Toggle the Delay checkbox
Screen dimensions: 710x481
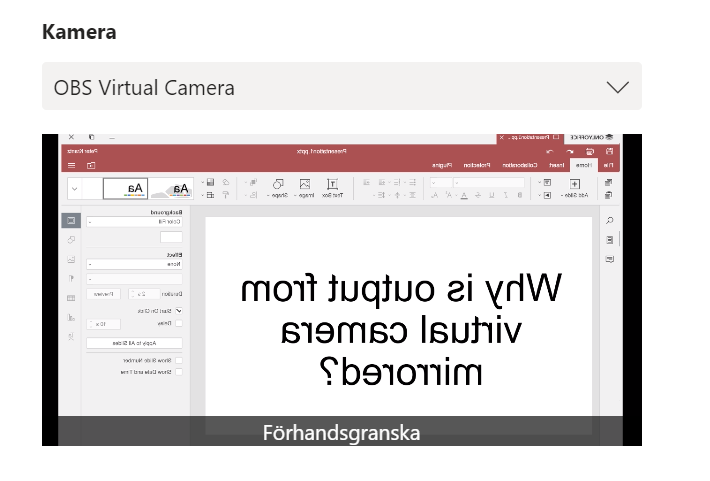click(179, 323)
